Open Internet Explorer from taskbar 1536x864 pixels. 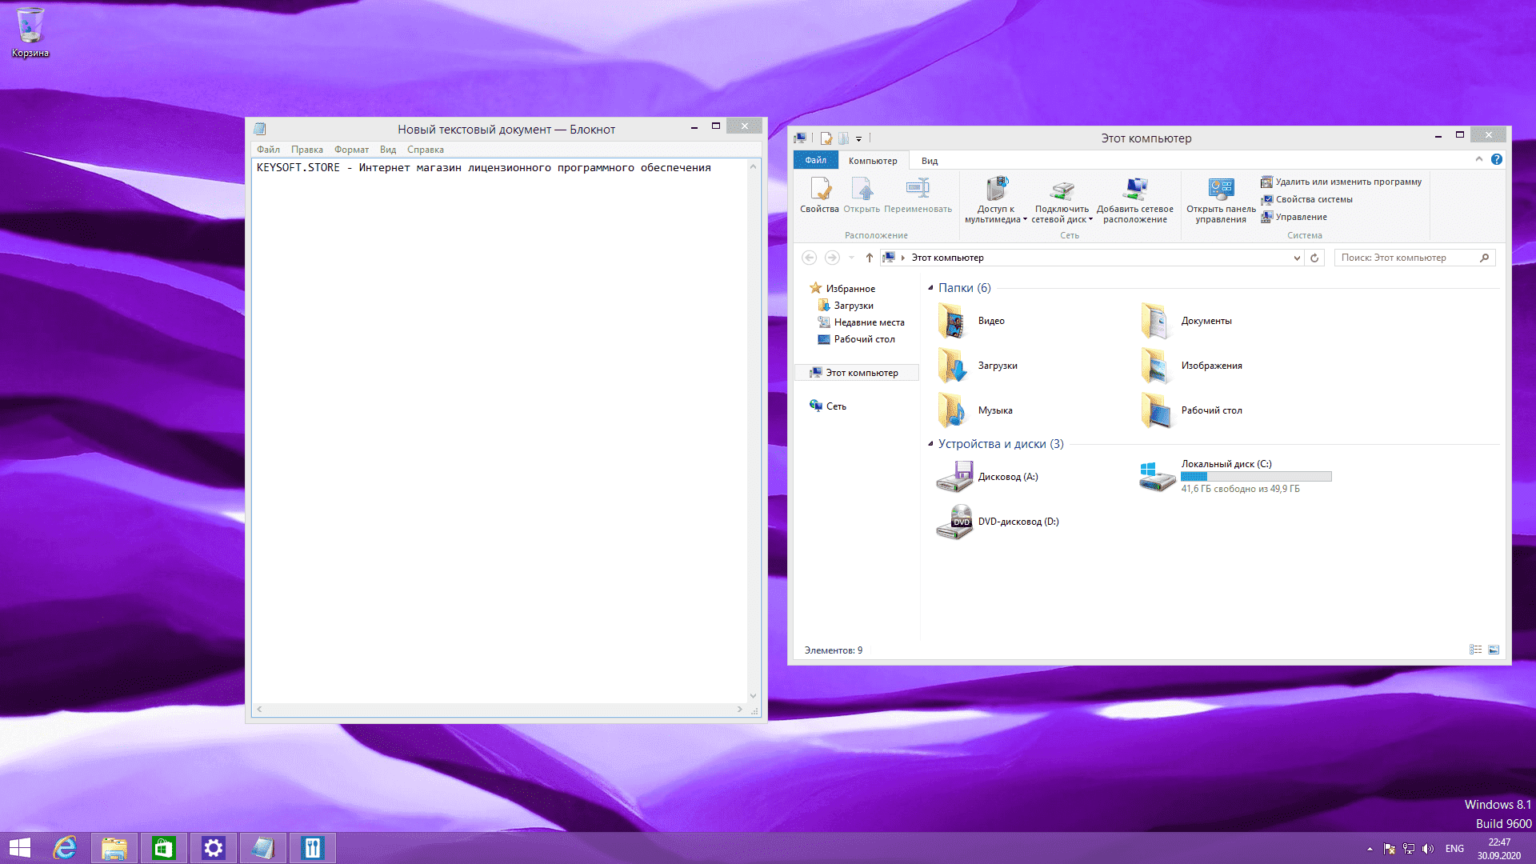pos(65,848)
